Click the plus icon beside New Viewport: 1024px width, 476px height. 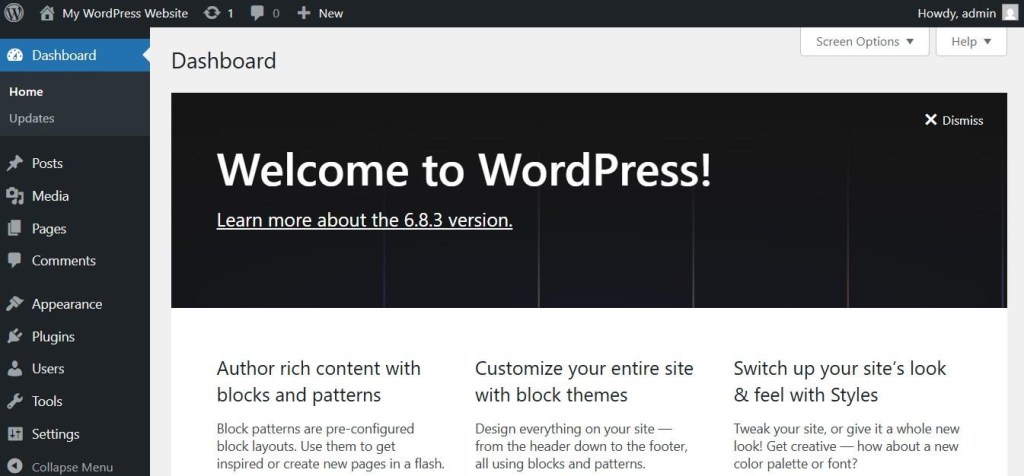click(303, 13)
